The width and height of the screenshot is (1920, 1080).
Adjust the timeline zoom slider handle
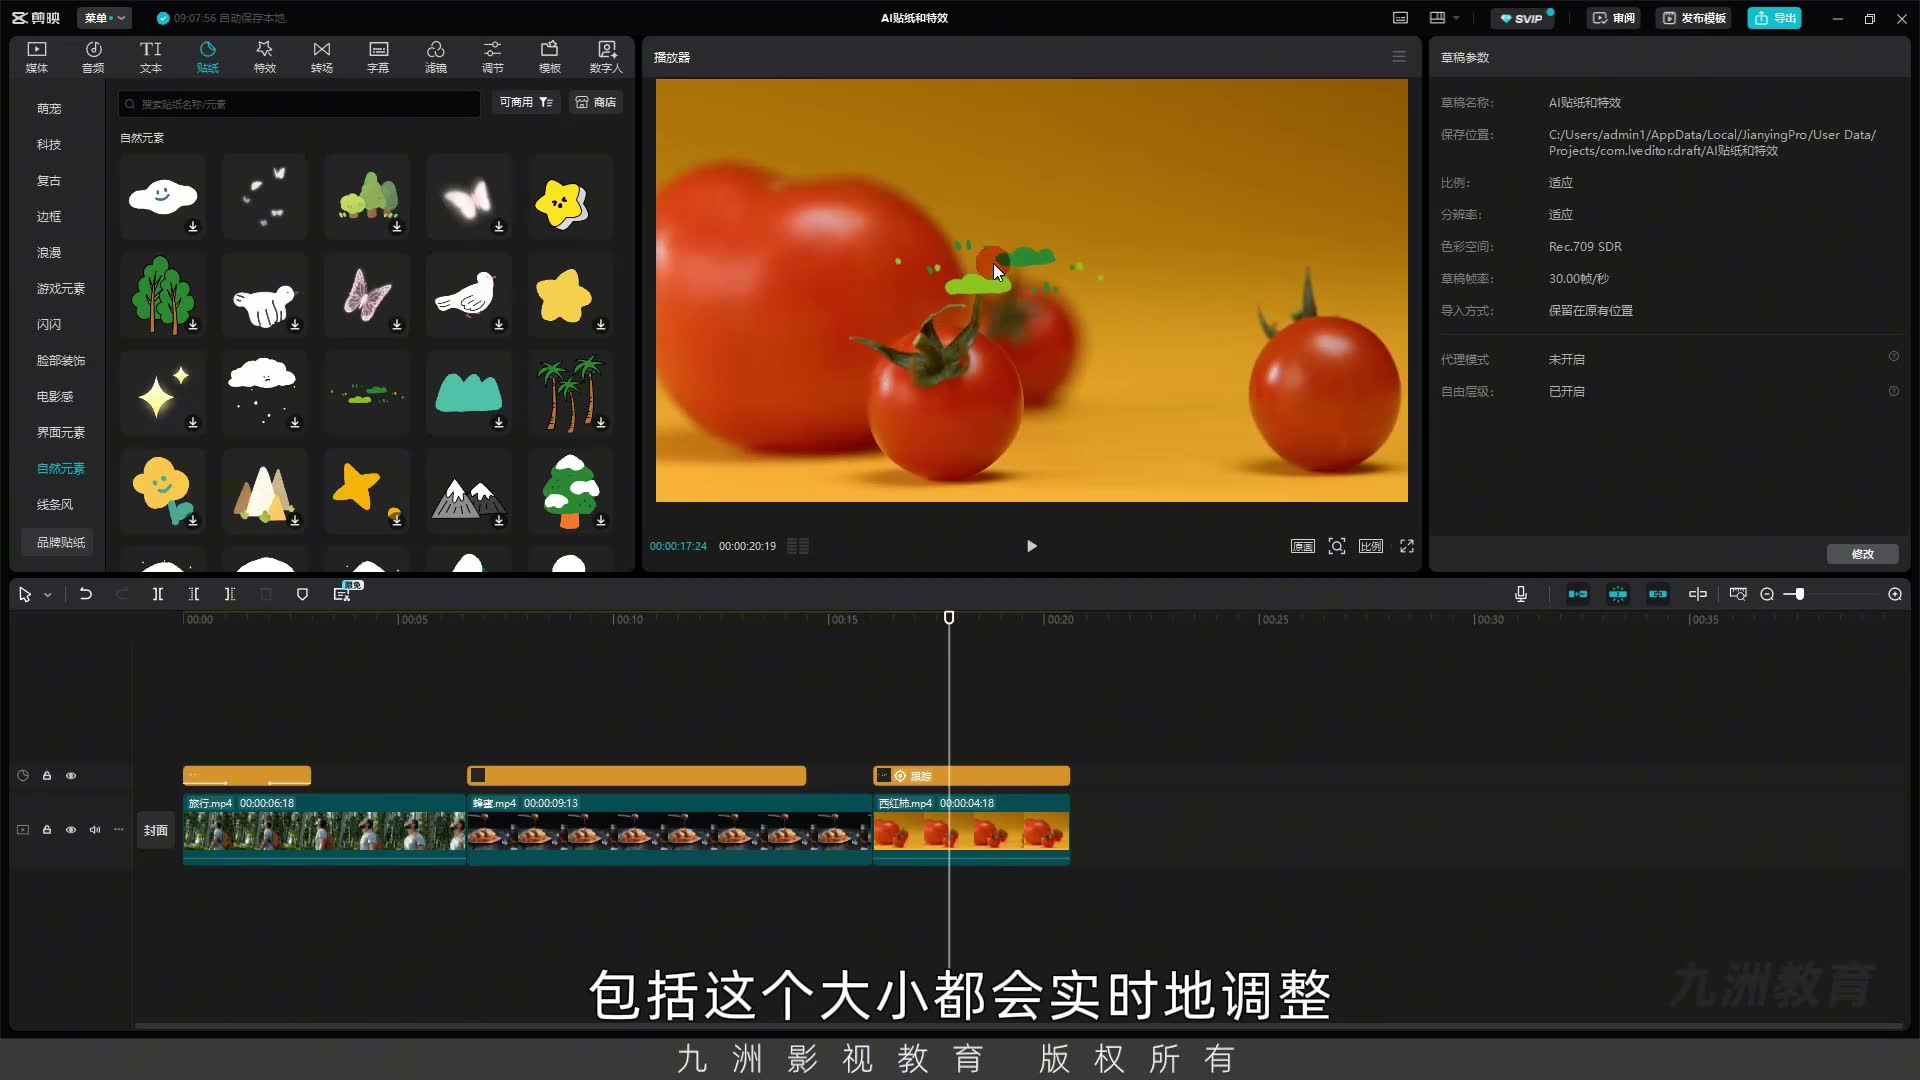(1799, 594)
